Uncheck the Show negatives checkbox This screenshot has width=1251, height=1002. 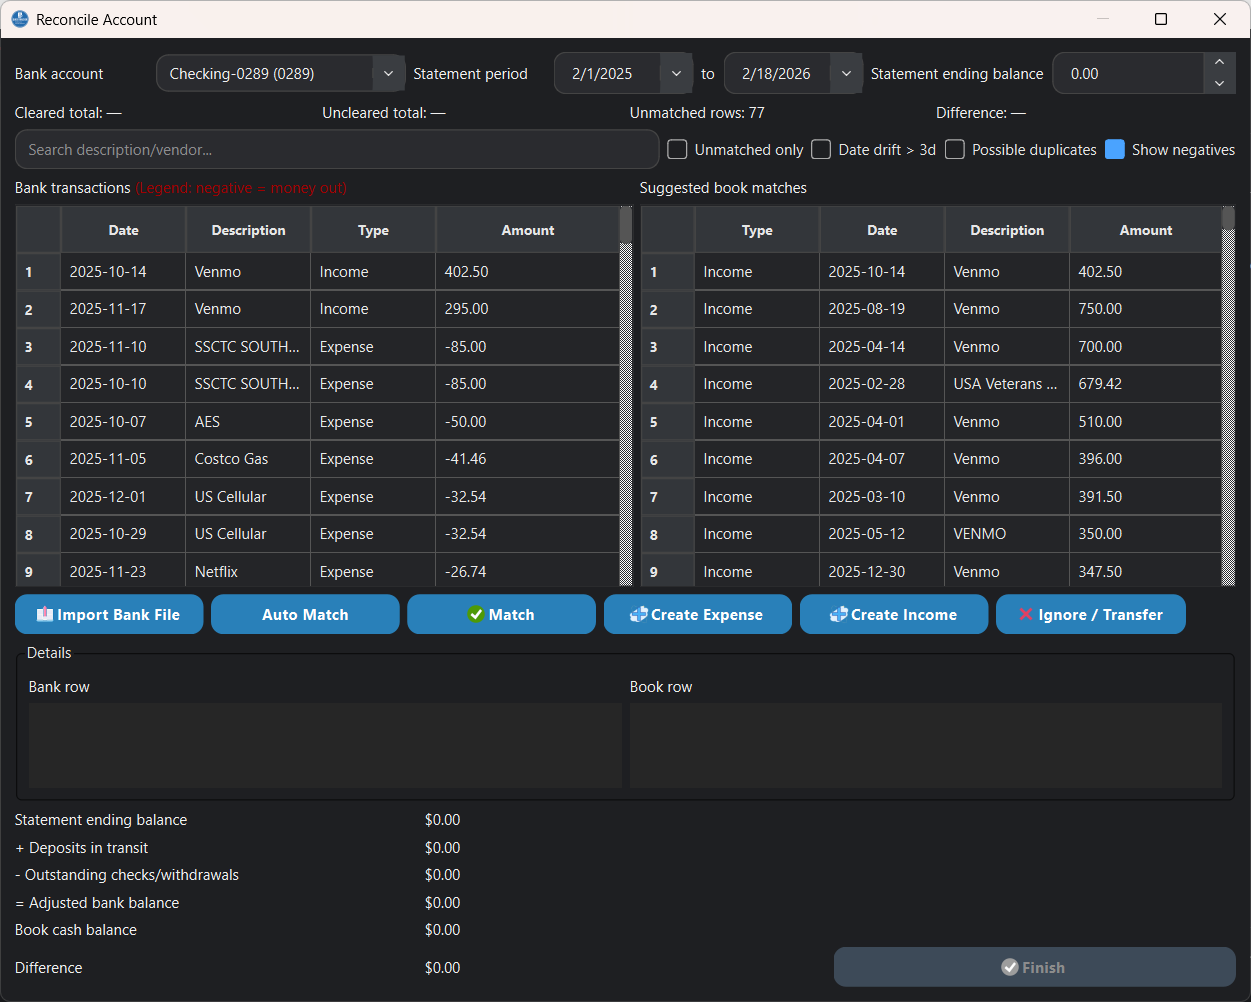coord(1115,150)
